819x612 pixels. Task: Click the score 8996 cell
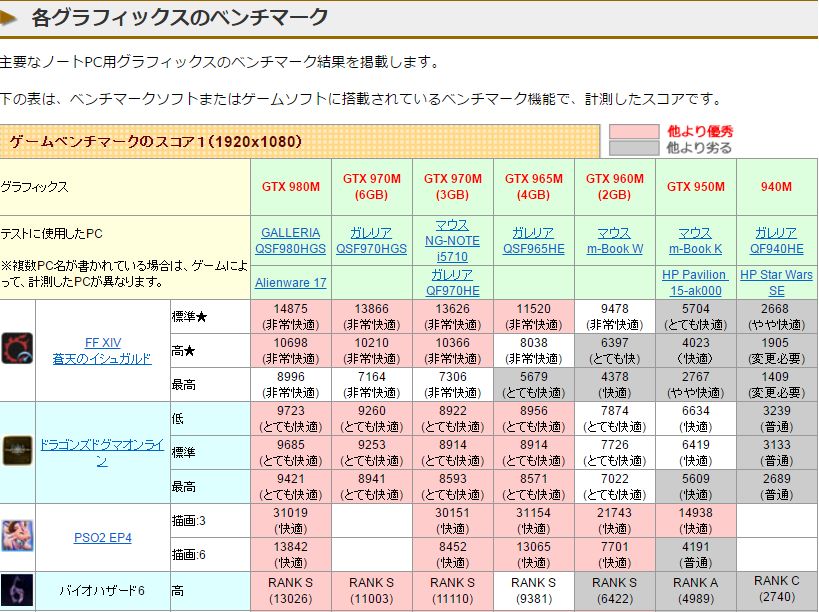coord(291,384)
